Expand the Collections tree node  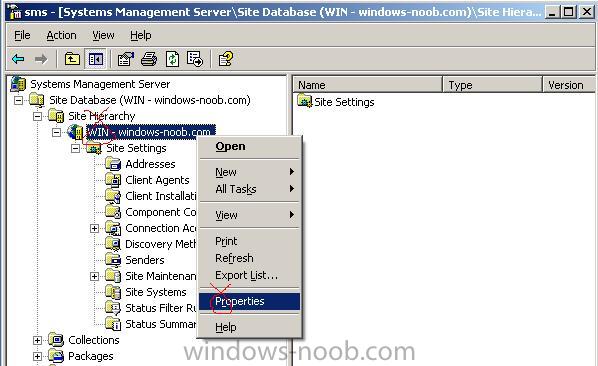pyautogui.click(x=37, y=340)
